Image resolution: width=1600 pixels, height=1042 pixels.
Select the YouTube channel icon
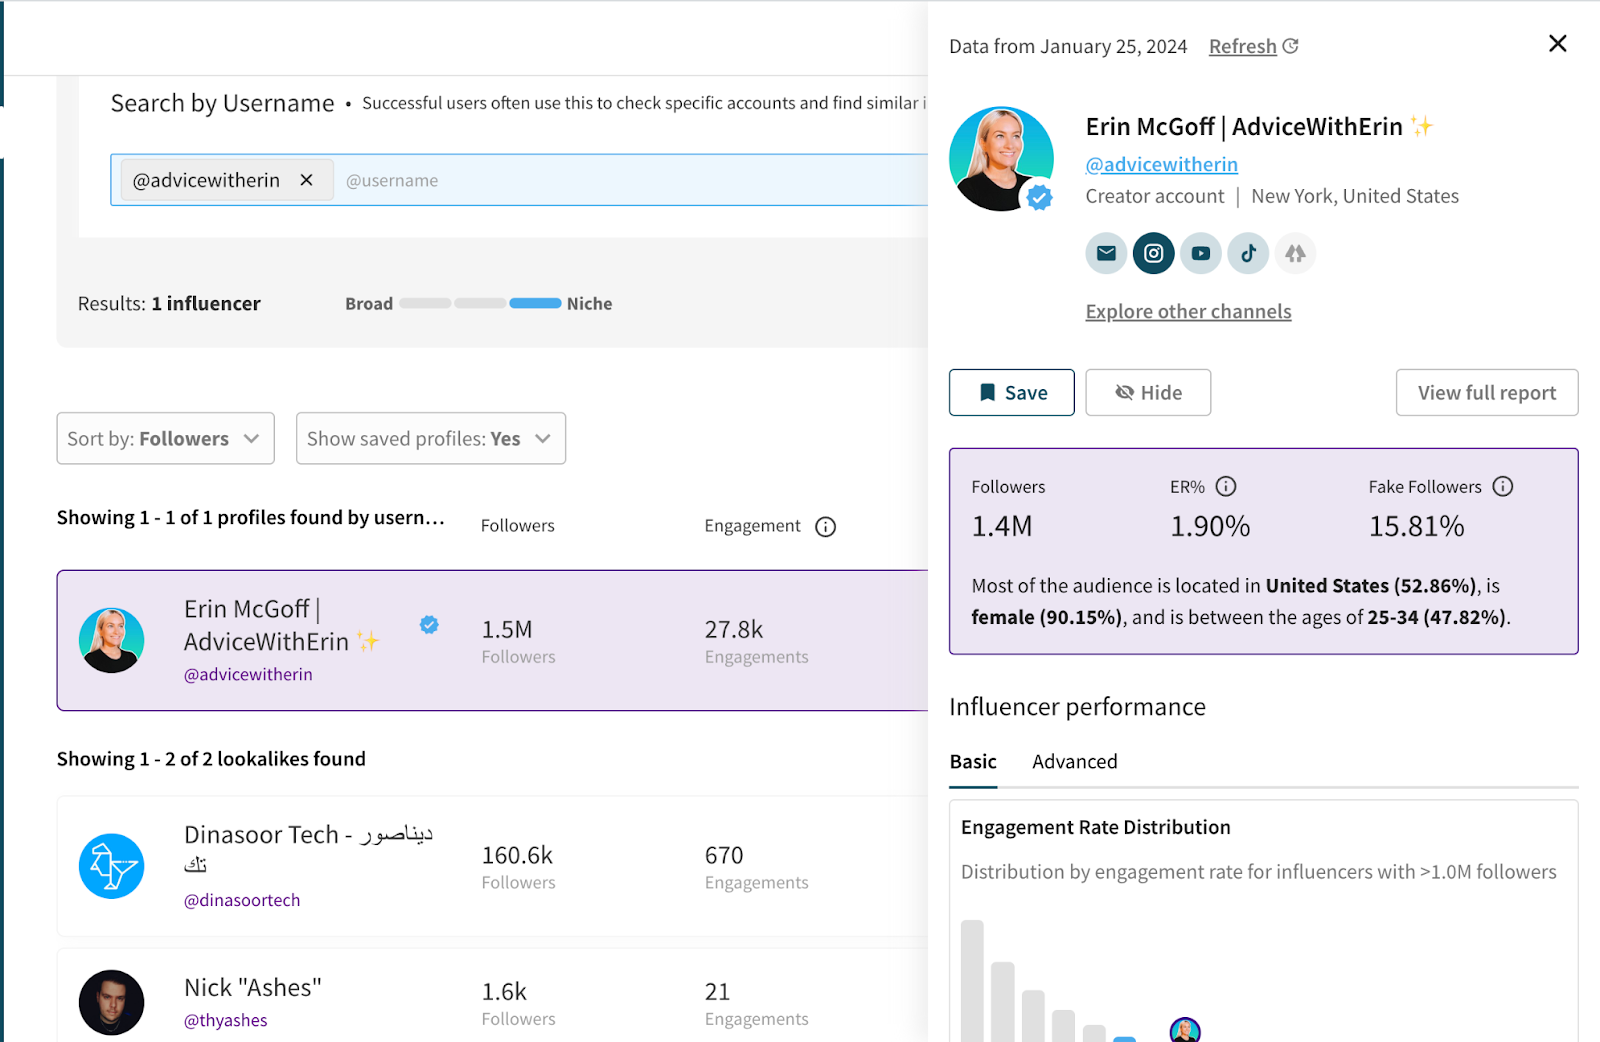1200,253
